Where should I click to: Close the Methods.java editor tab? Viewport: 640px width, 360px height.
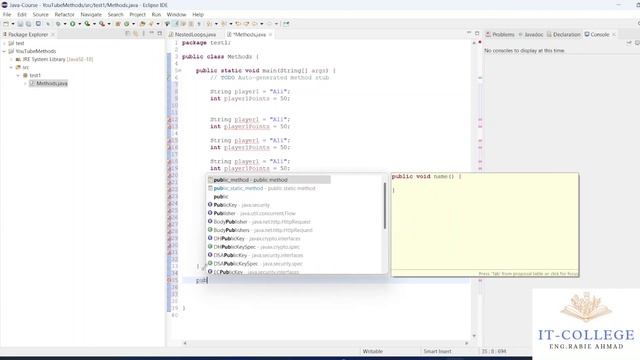tap(270, 35)
